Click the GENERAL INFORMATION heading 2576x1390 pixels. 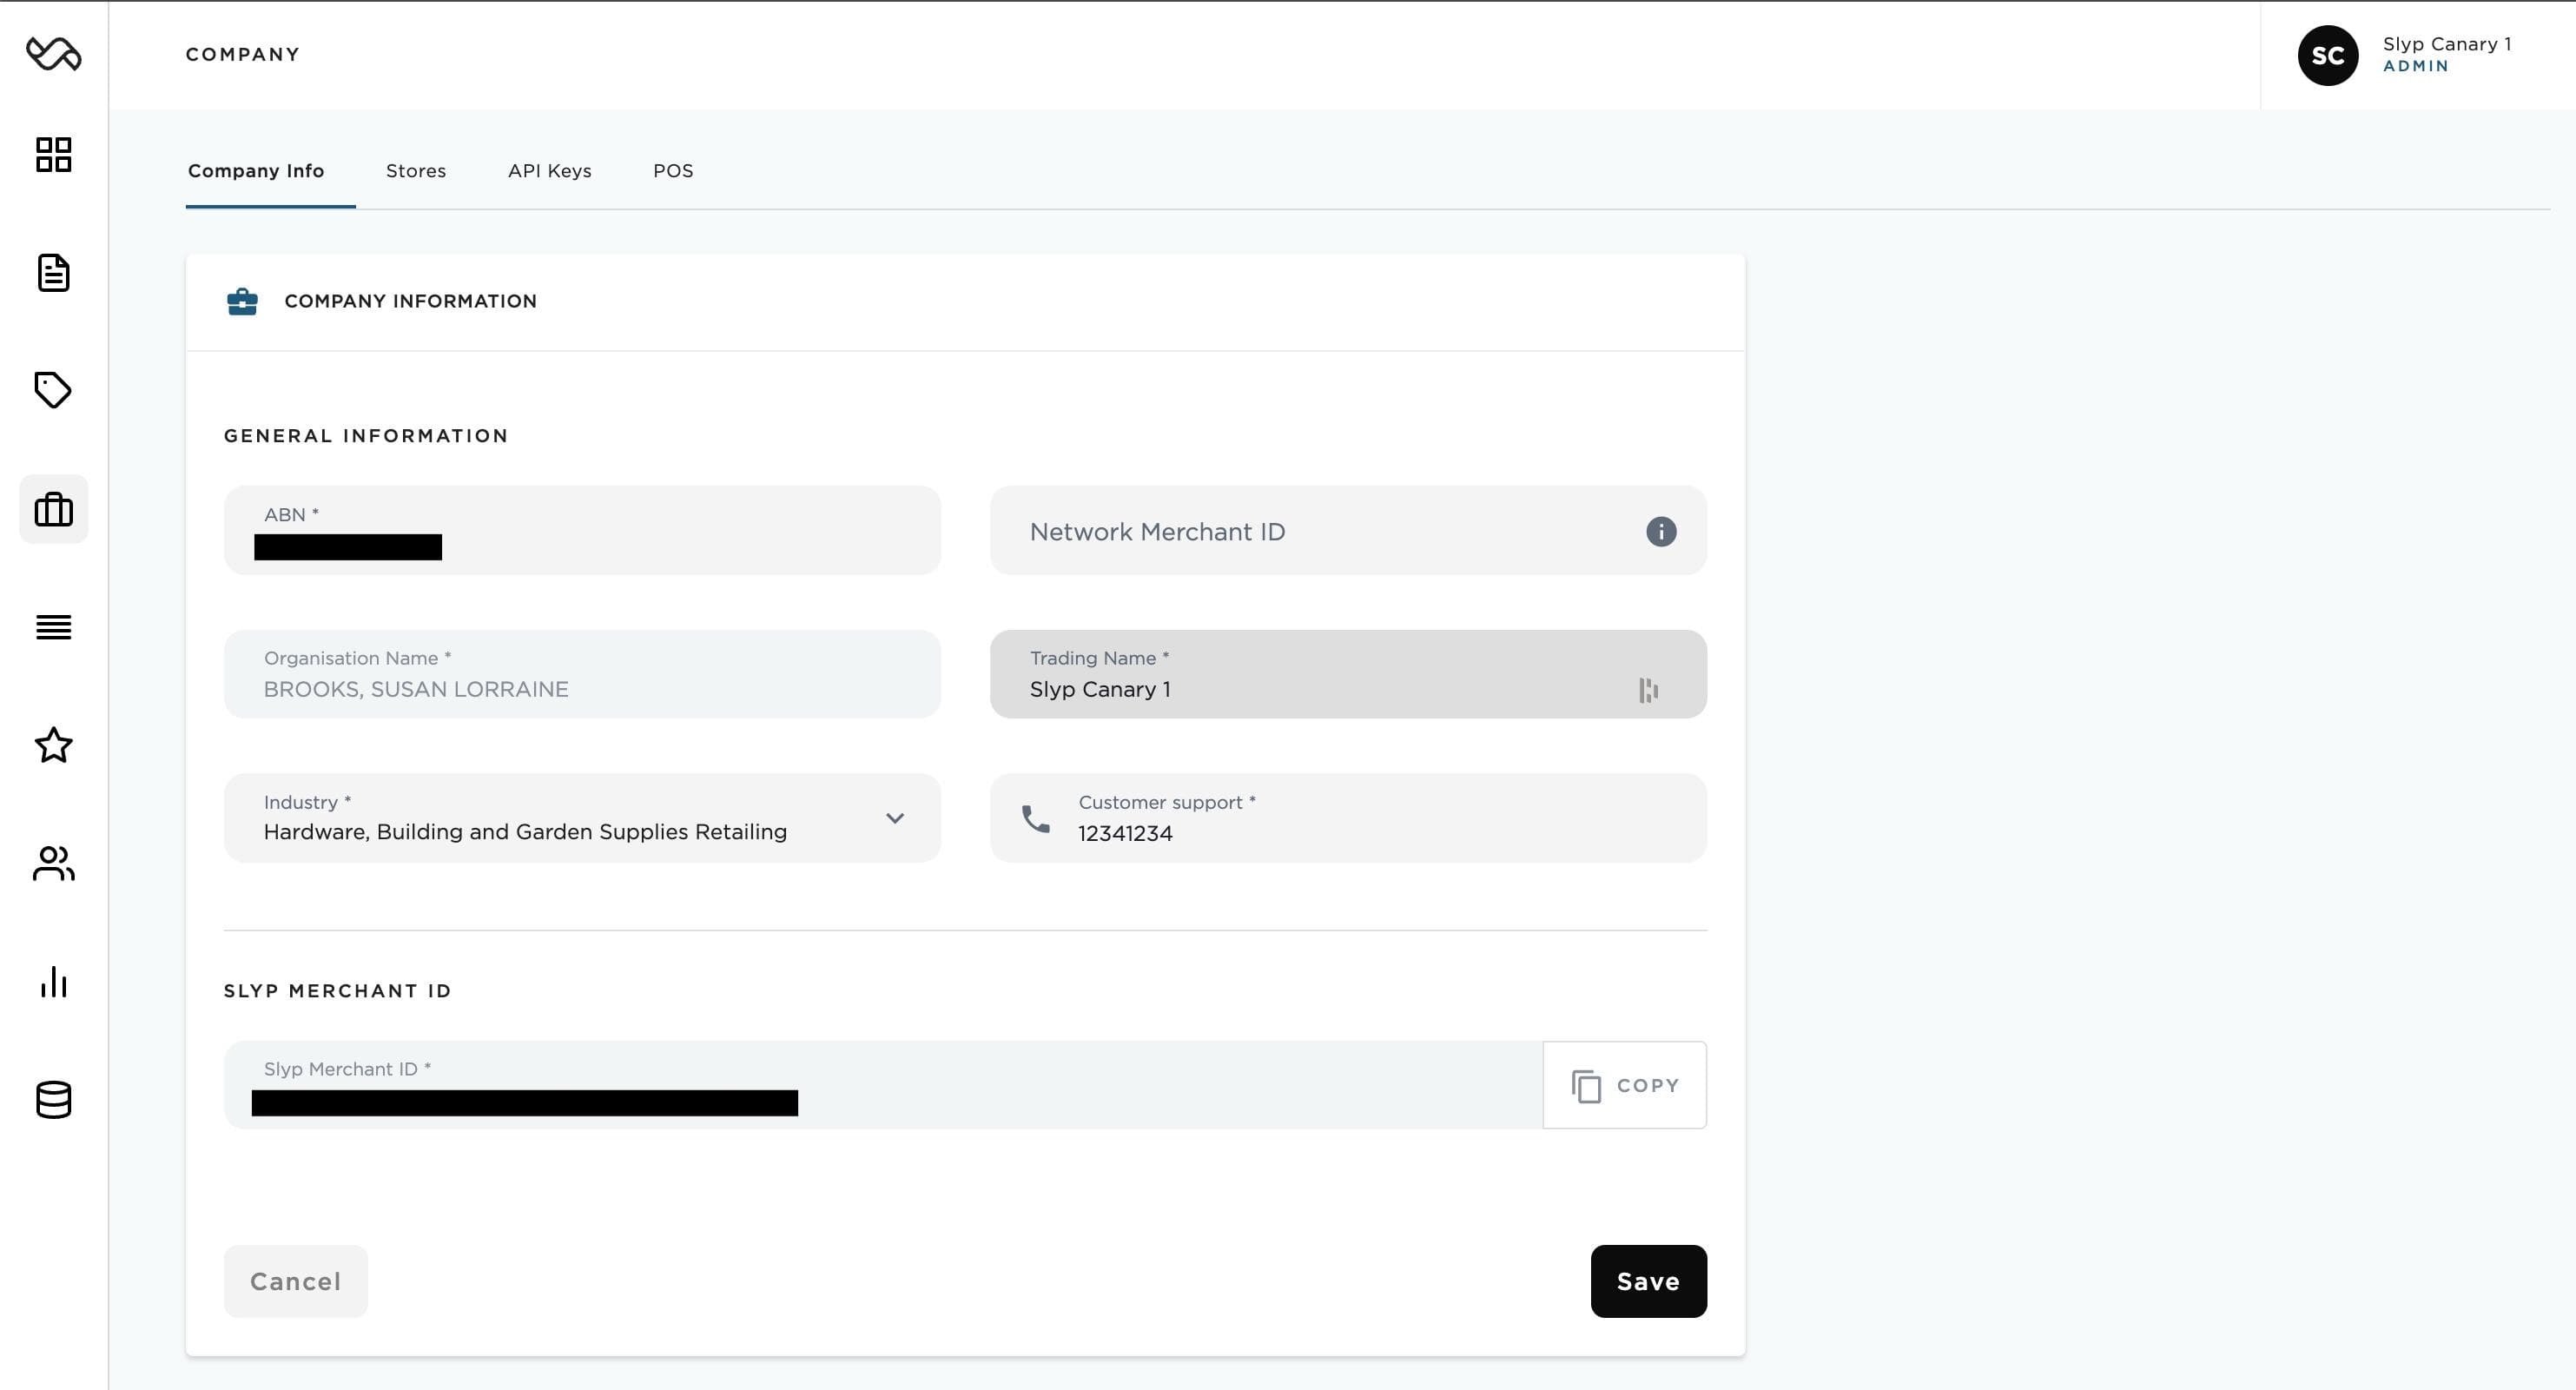[366, 436]
